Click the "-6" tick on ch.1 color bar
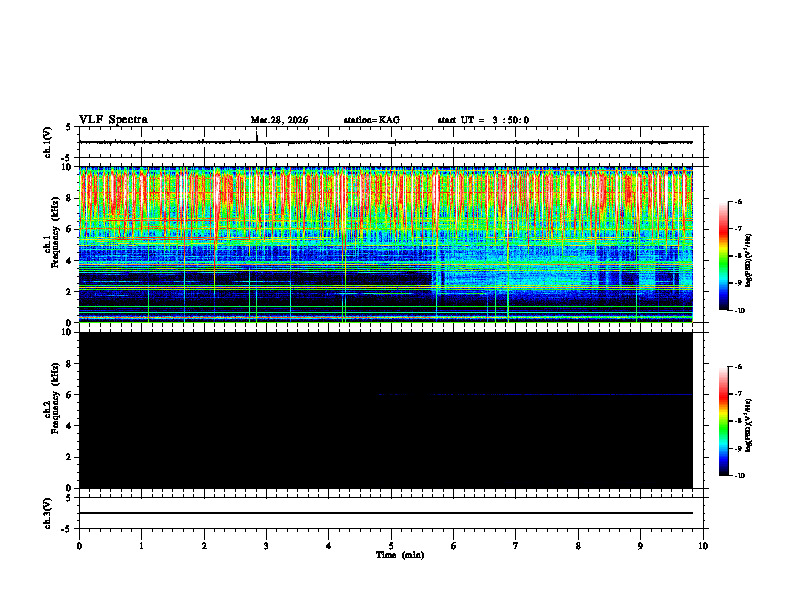792x612 pixels. coord(738,201)
